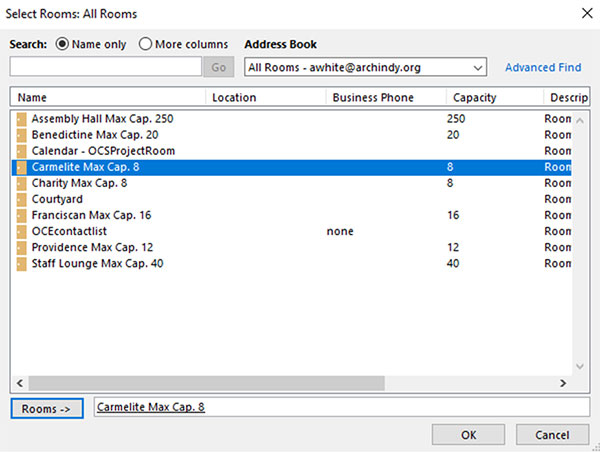Select the More columns search option
600x452 pixels.
(146, 44)
